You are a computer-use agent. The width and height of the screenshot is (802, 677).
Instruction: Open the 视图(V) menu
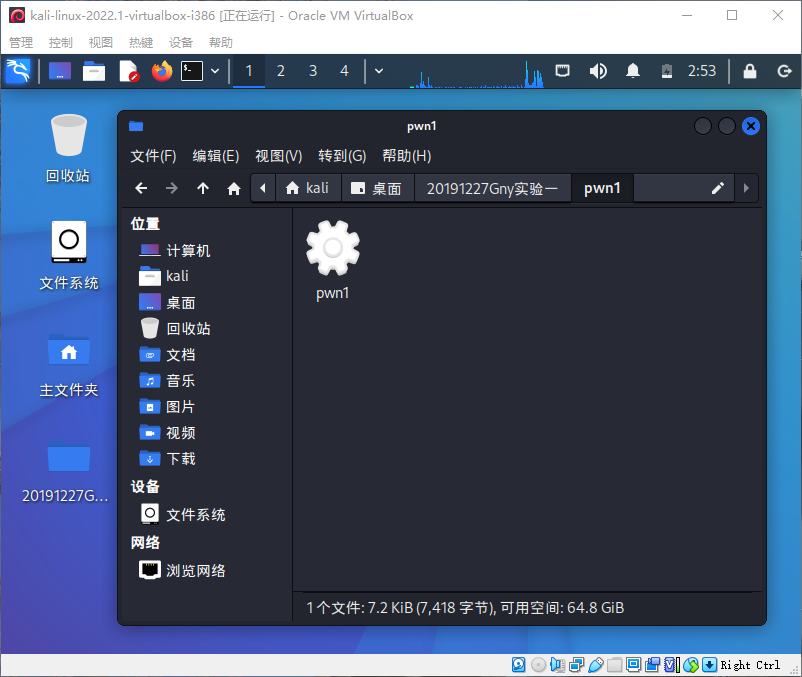click(279, 155)
